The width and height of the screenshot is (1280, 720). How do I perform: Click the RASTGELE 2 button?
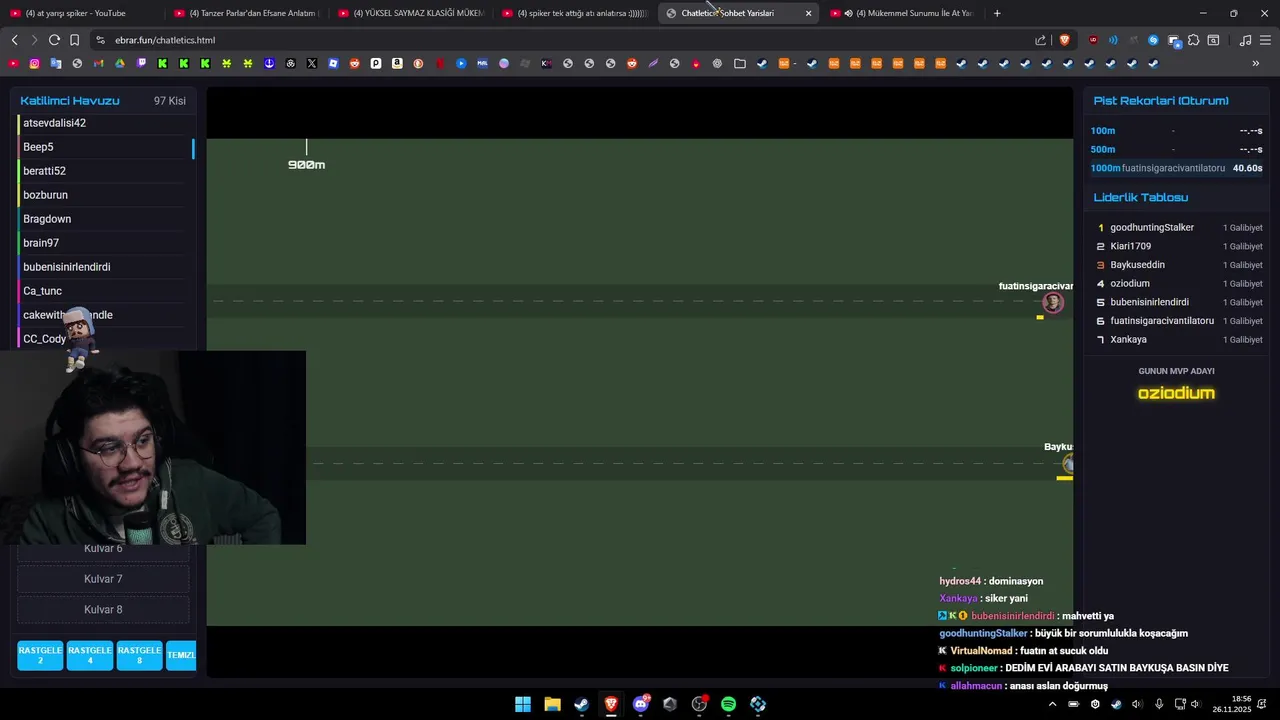click(40, 655)
